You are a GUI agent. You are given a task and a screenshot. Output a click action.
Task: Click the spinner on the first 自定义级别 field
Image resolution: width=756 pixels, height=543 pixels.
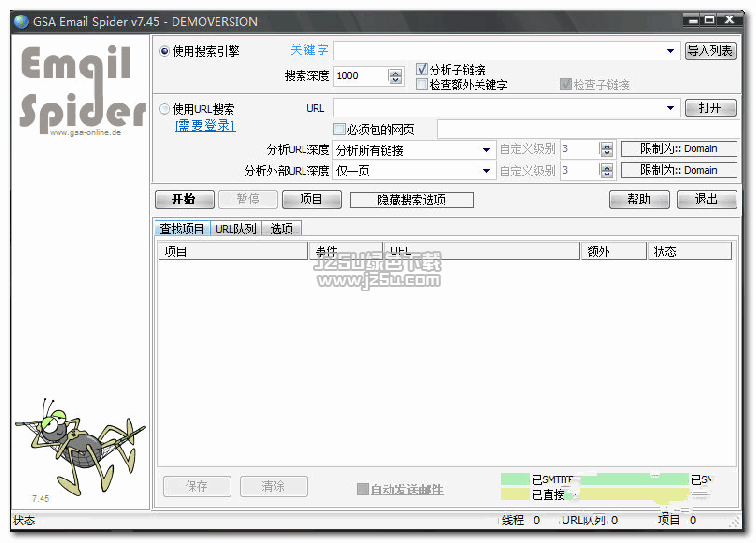pyautogui.click(x=607, y=149)
